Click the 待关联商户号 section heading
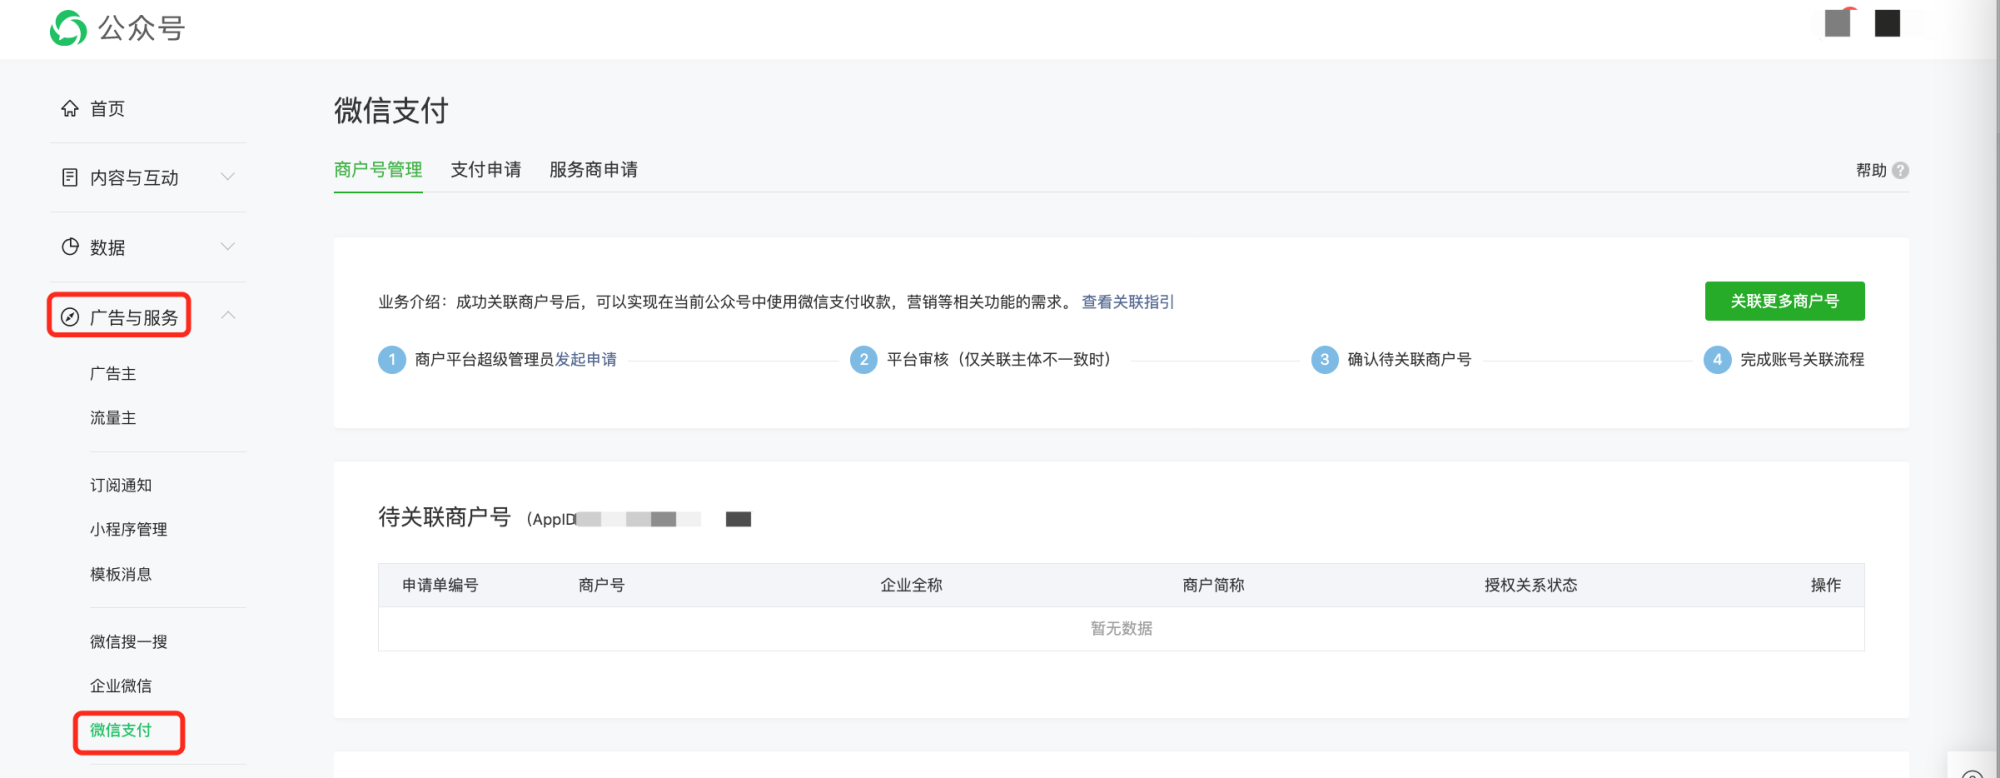 (x=444, y=517)
